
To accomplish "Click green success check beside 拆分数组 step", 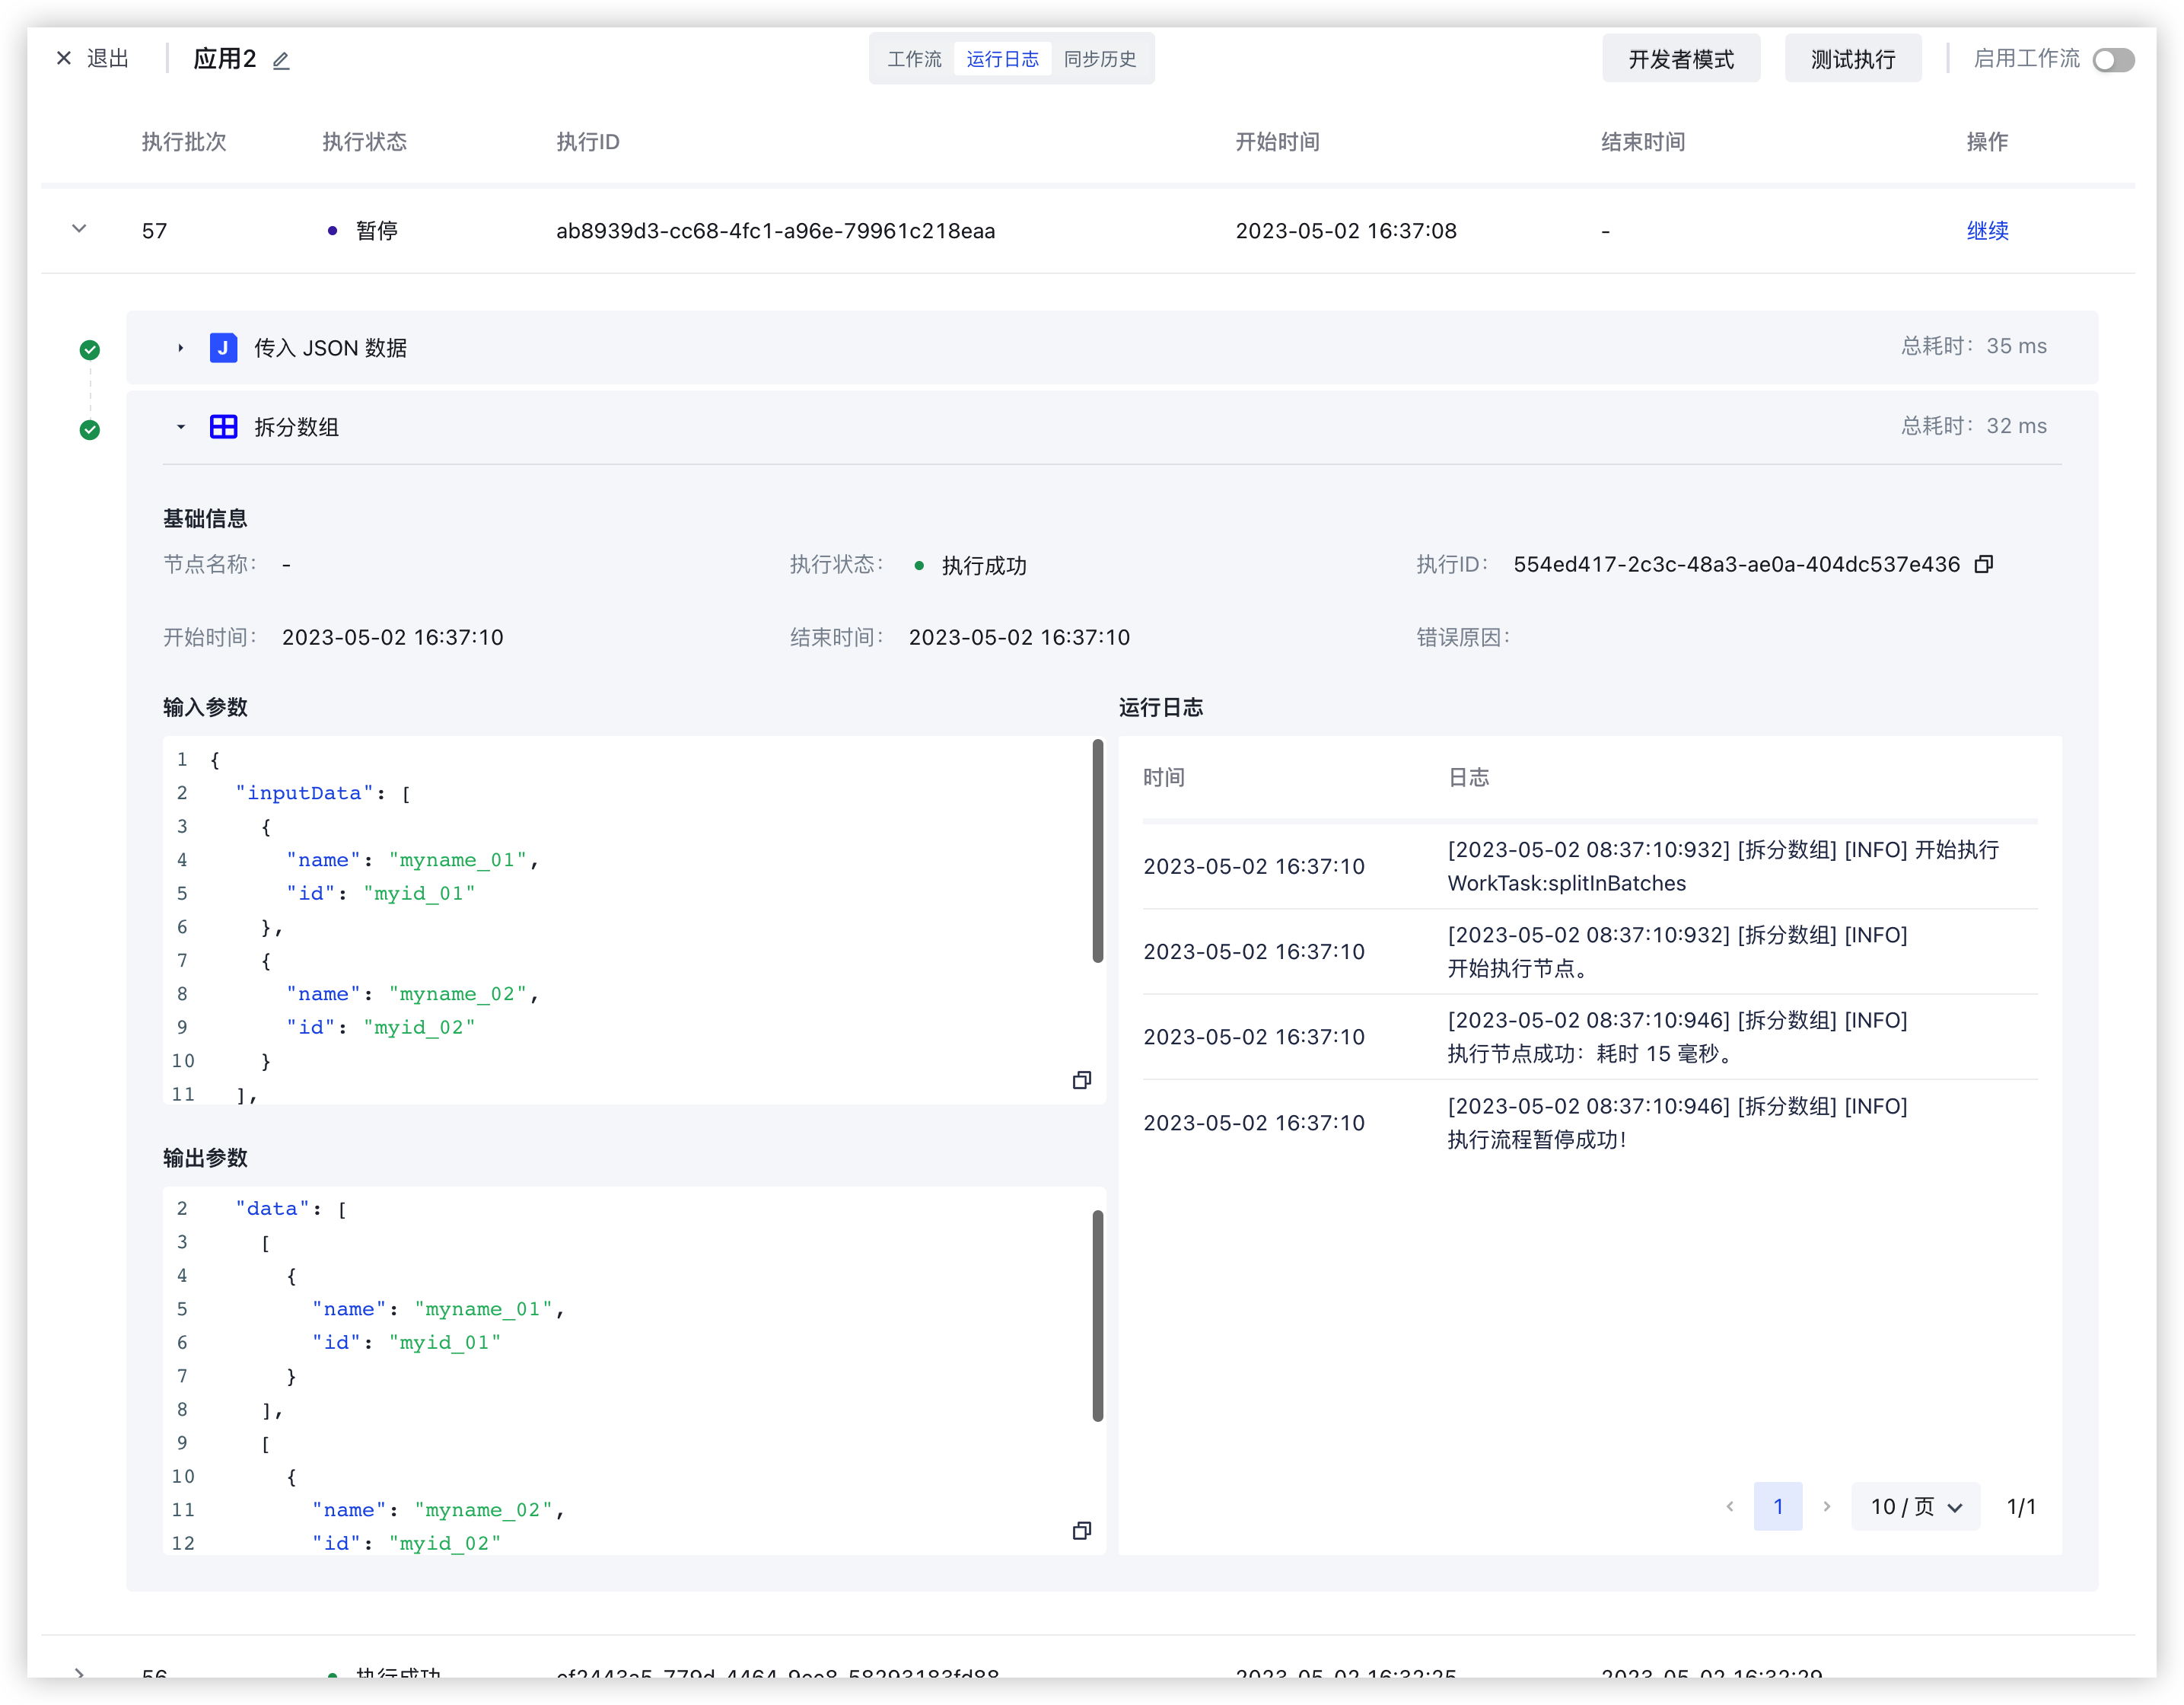I will point(90,430).
